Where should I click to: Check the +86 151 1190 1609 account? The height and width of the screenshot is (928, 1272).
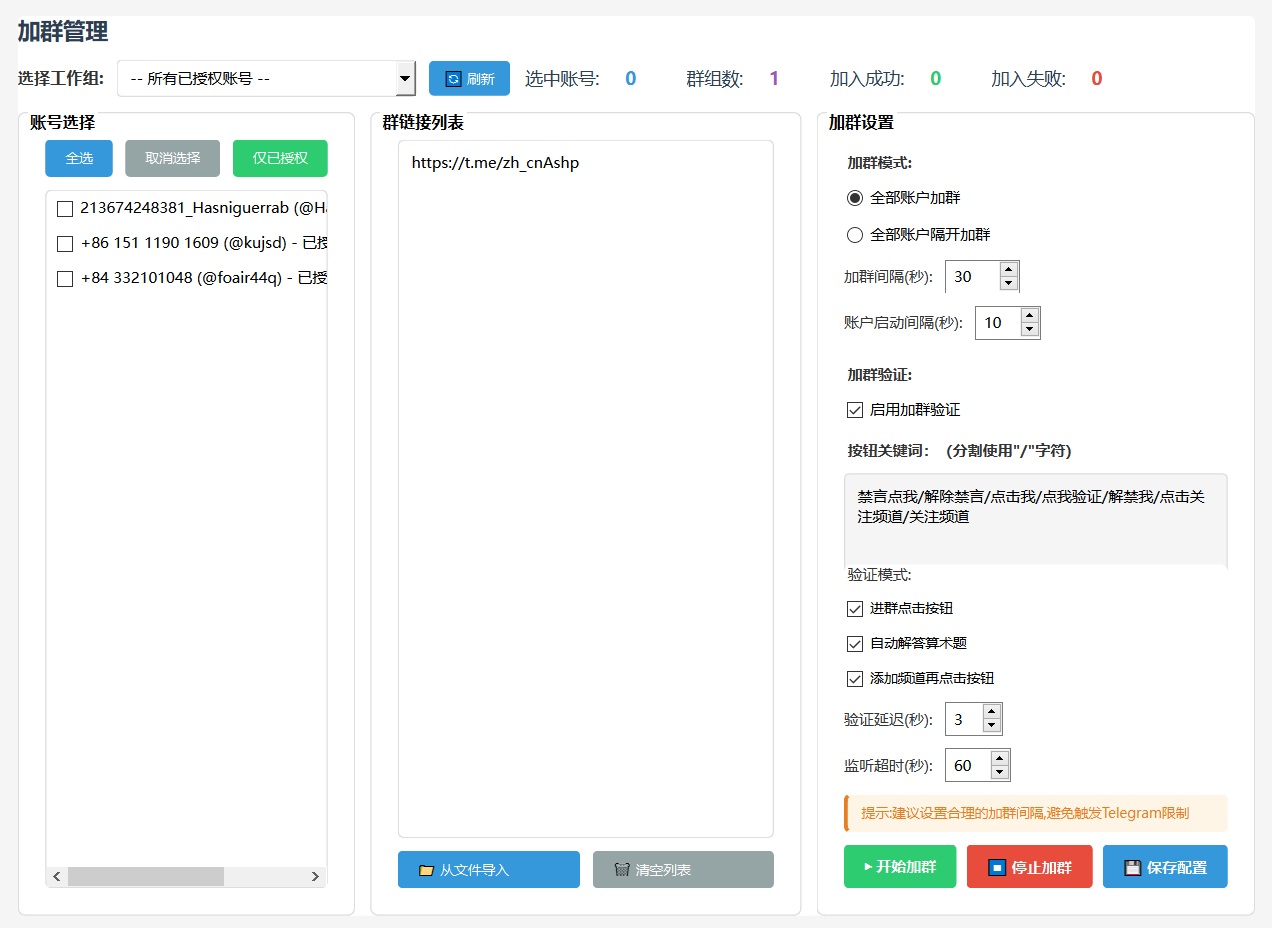[x=65, y=243]
